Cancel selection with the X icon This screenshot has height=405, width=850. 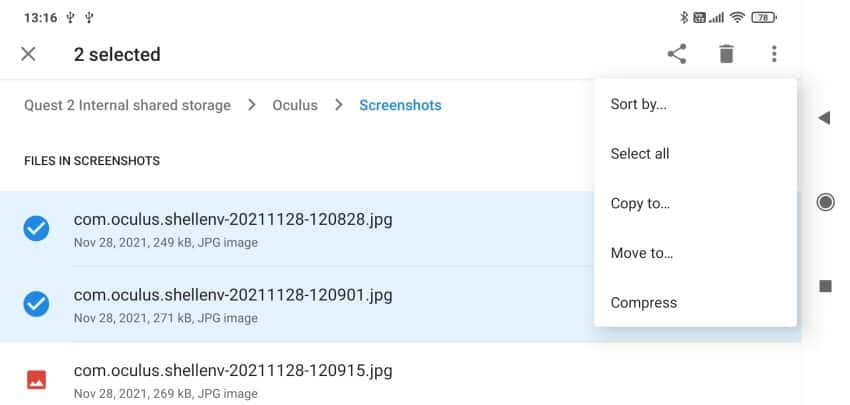tap(28, 54)
